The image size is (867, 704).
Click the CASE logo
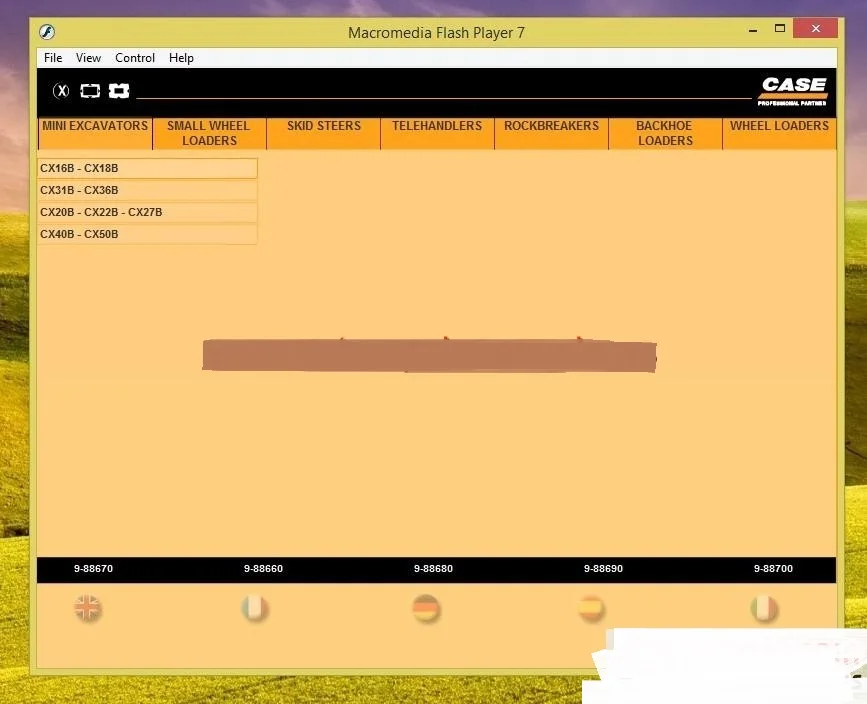(793, 91)
